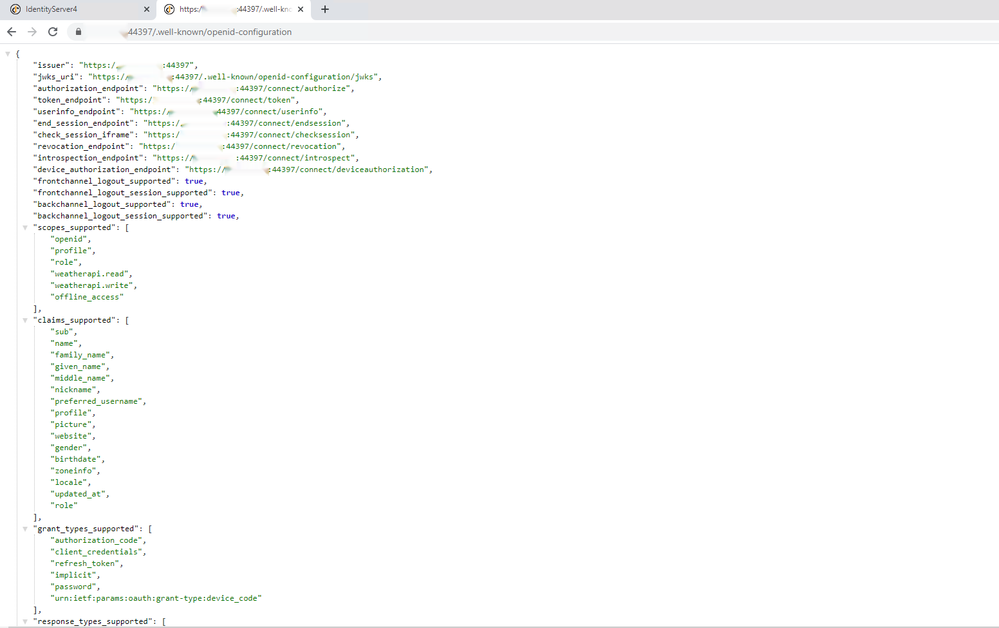Collapse the root JSON object
This screenshot has width=999, height=628.
(8, 54)
